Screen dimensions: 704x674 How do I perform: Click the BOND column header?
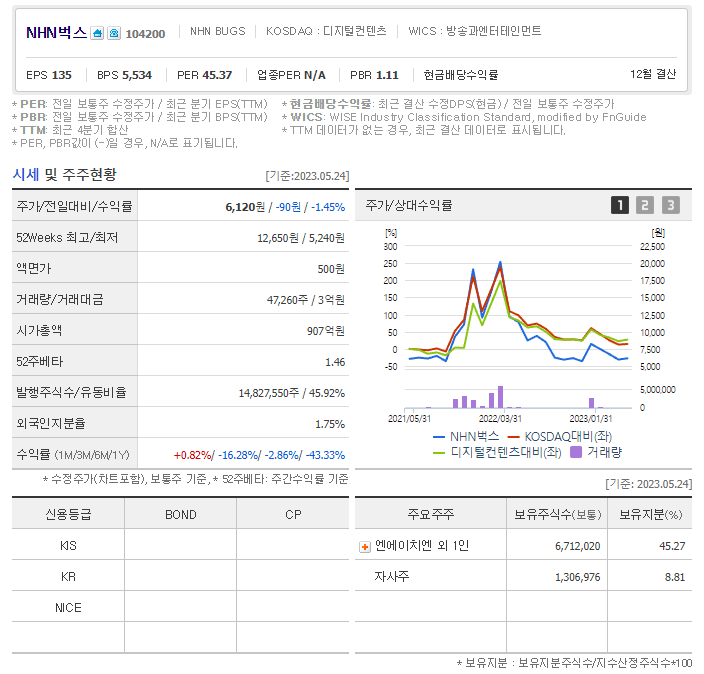pos(180,514)
